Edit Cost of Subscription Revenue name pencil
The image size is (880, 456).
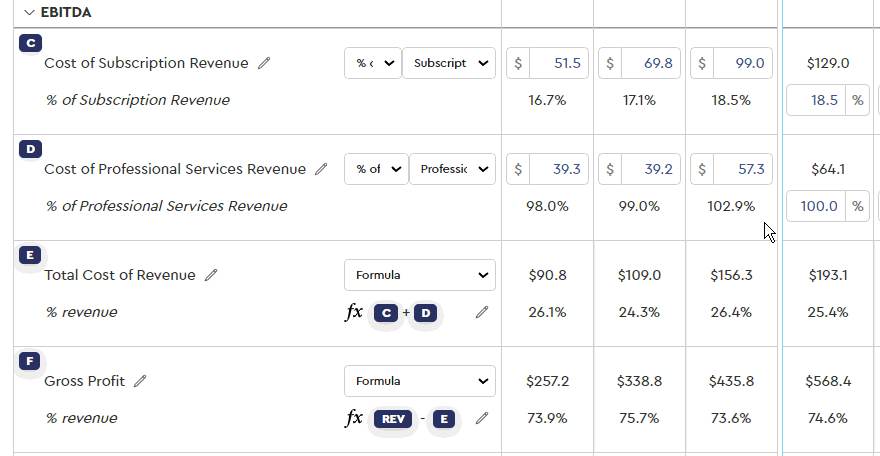[264, 63]
